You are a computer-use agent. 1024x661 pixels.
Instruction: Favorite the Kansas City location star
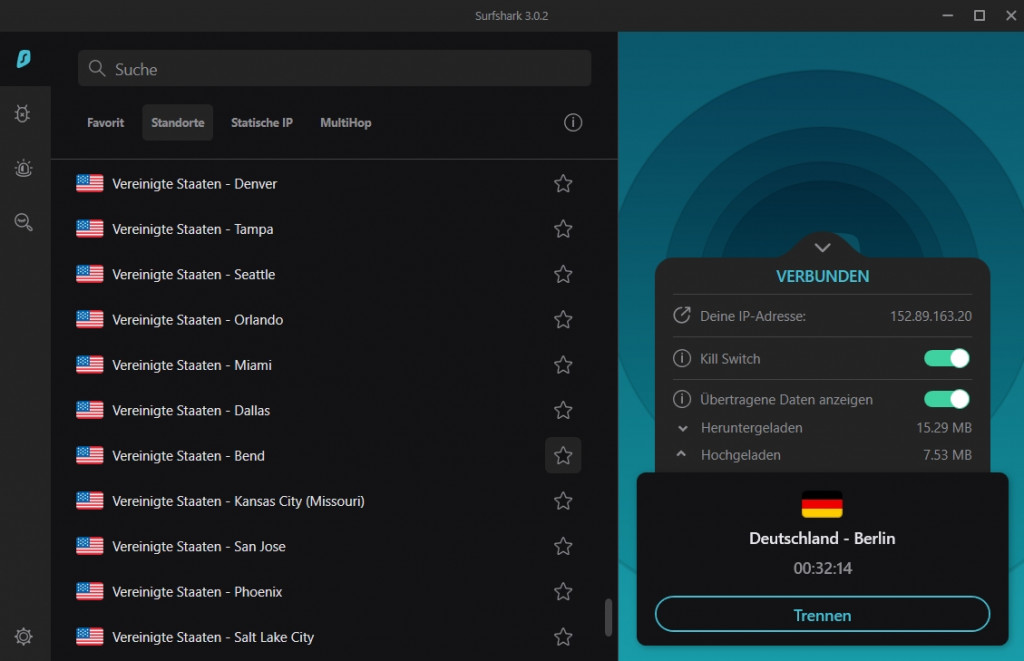point(563,501)
